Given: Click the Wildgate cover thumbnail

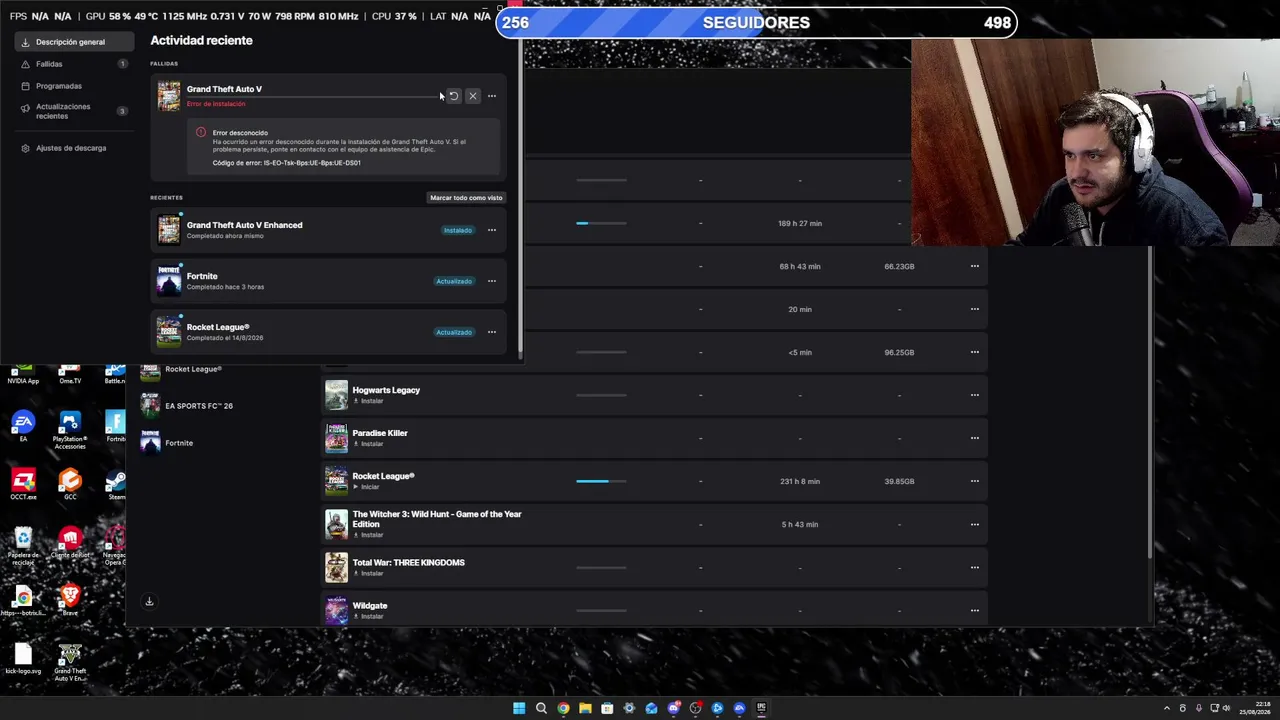Looking at the screenshot, I should tap(336, 610).
